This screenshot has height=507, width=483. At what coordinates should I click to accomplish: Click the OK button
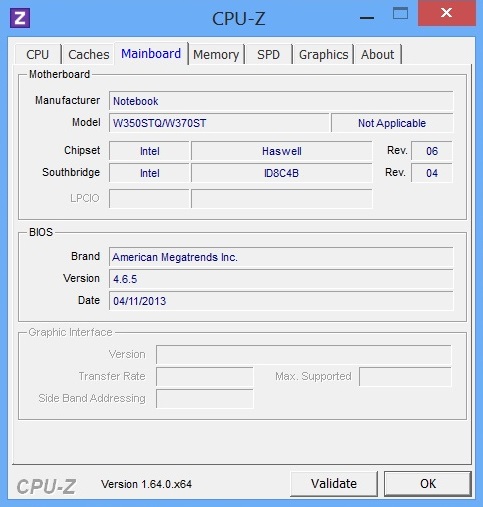coord(428,484)
